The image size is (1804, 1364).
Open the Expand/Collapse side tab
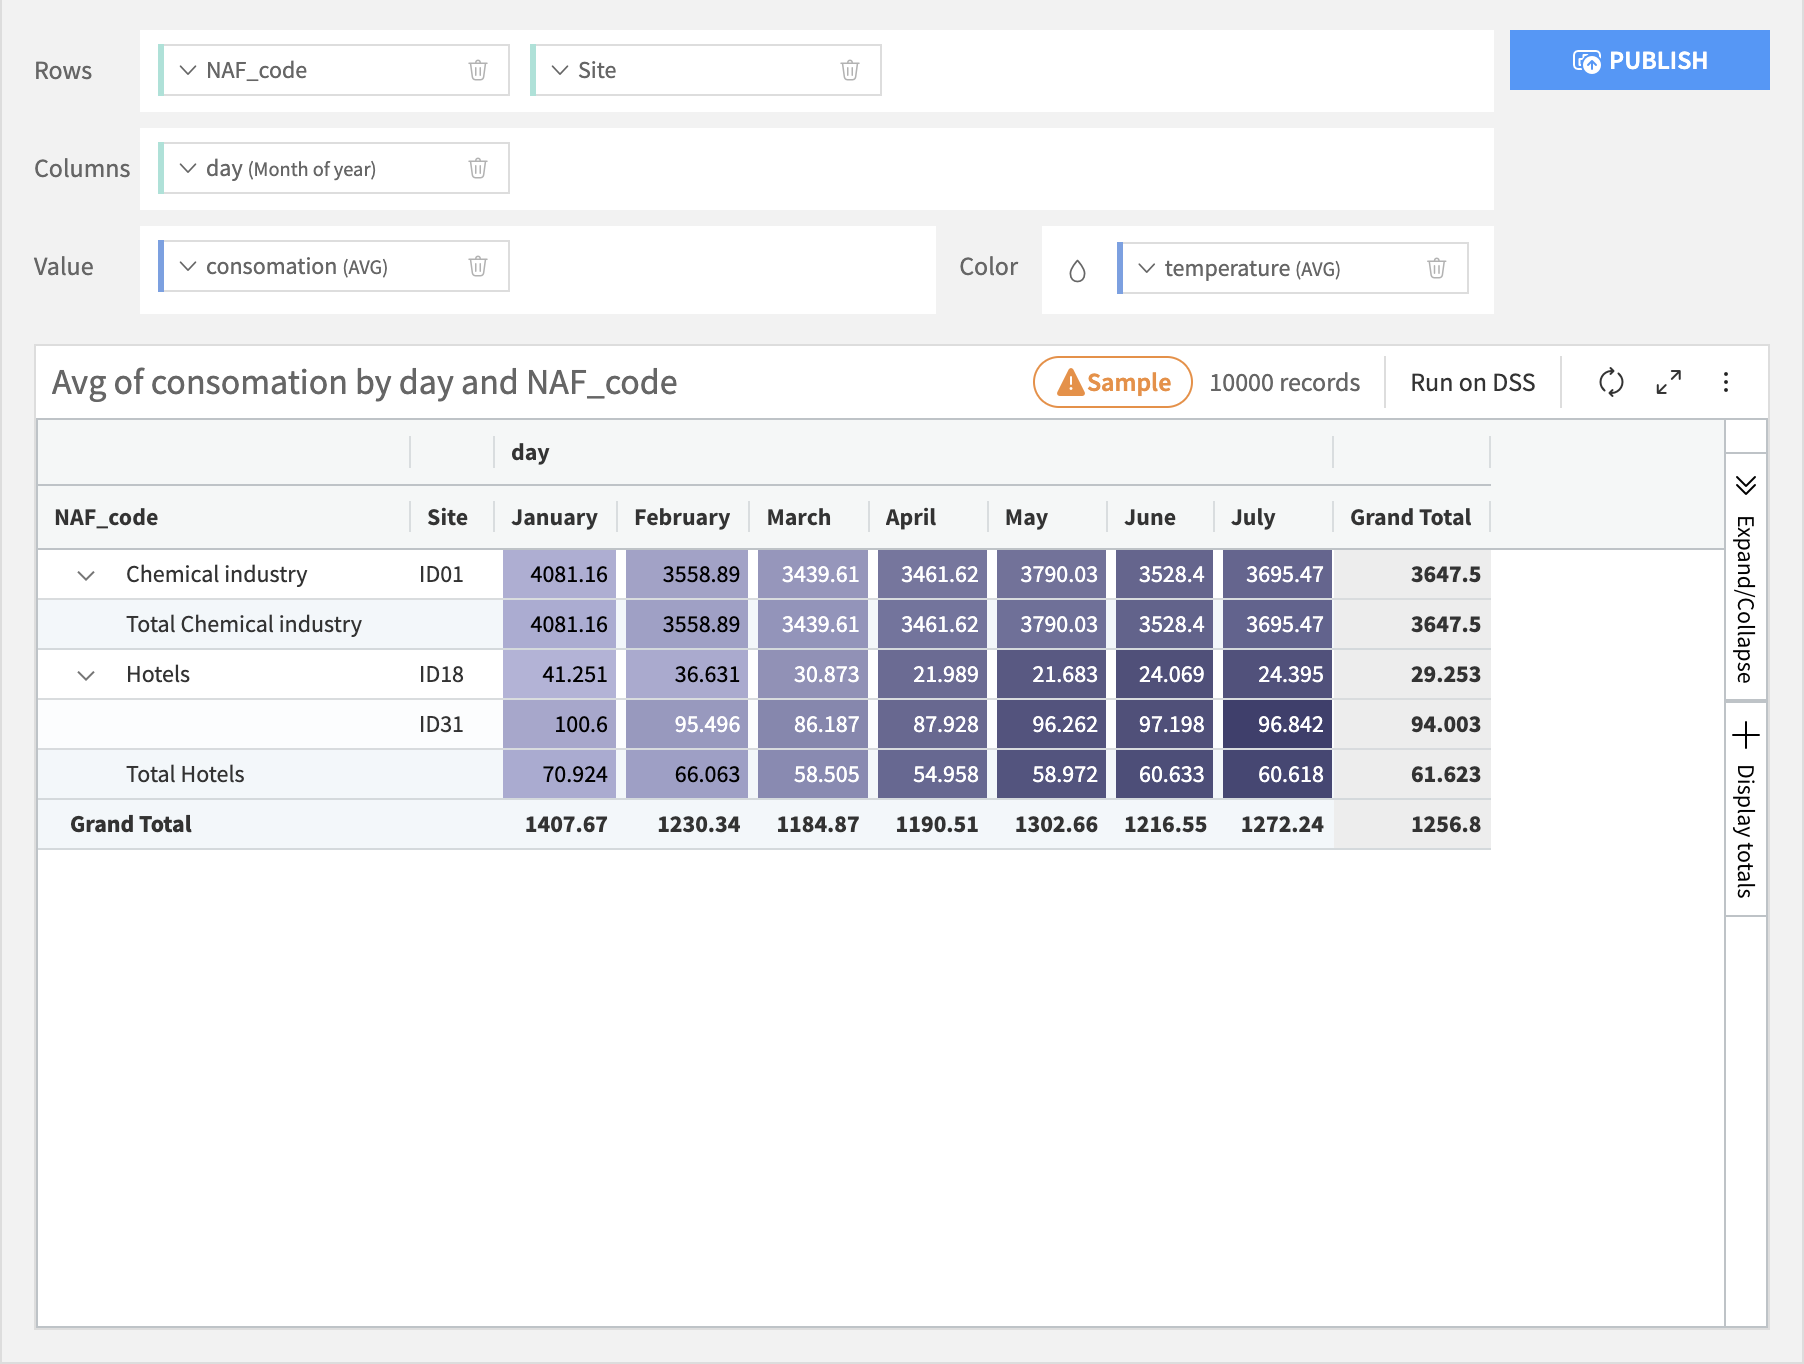pyautogui.click(x=1746, y=576)
